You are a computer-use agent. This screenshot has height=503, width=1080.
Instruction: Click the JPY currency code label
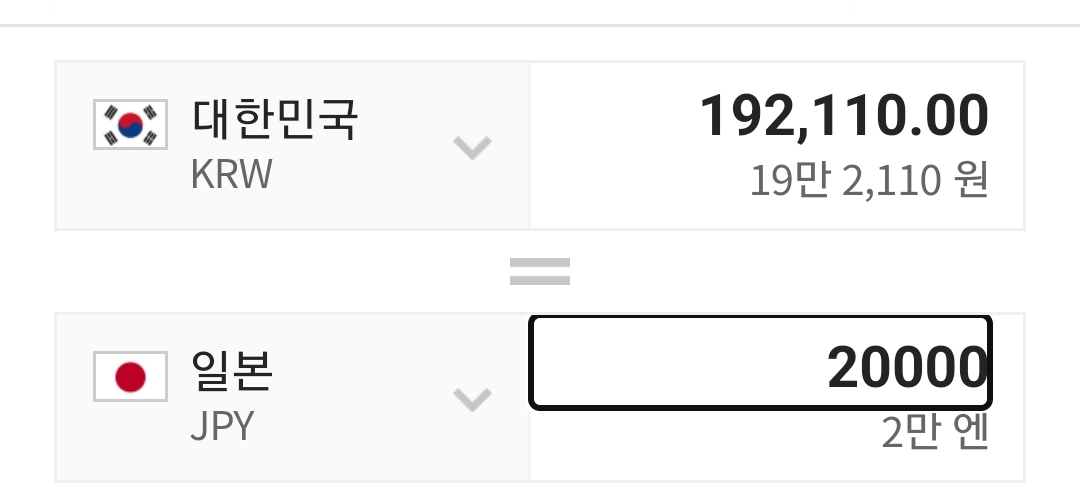222,426
